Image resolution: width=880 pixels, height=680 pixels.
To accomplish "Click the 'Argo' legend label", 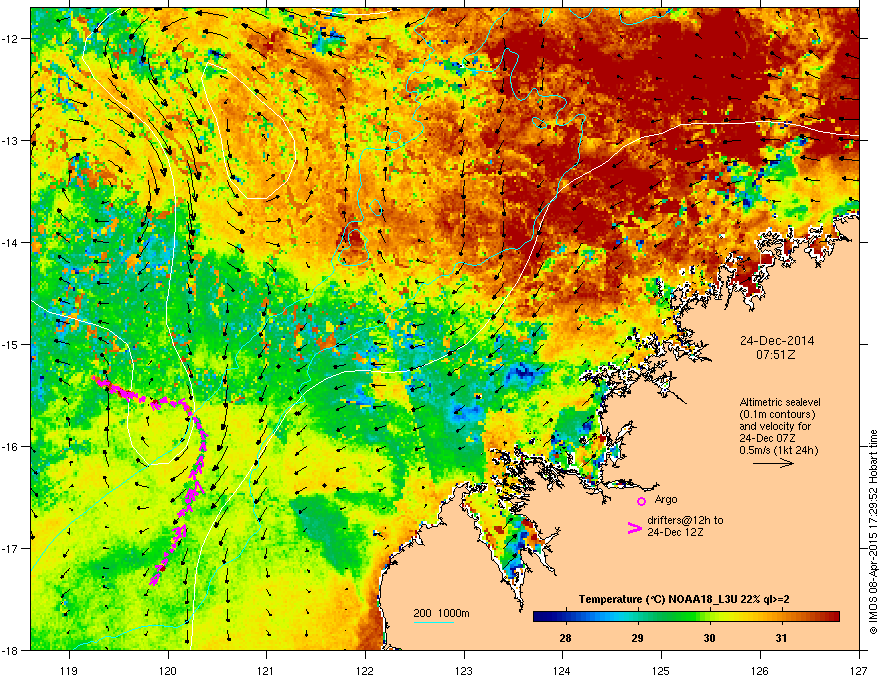I will pyautogui.click(x=666, y=499).
